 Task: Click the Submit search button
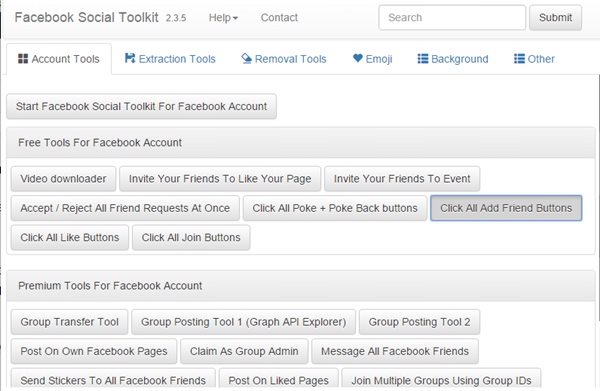(x=555, y=18)
